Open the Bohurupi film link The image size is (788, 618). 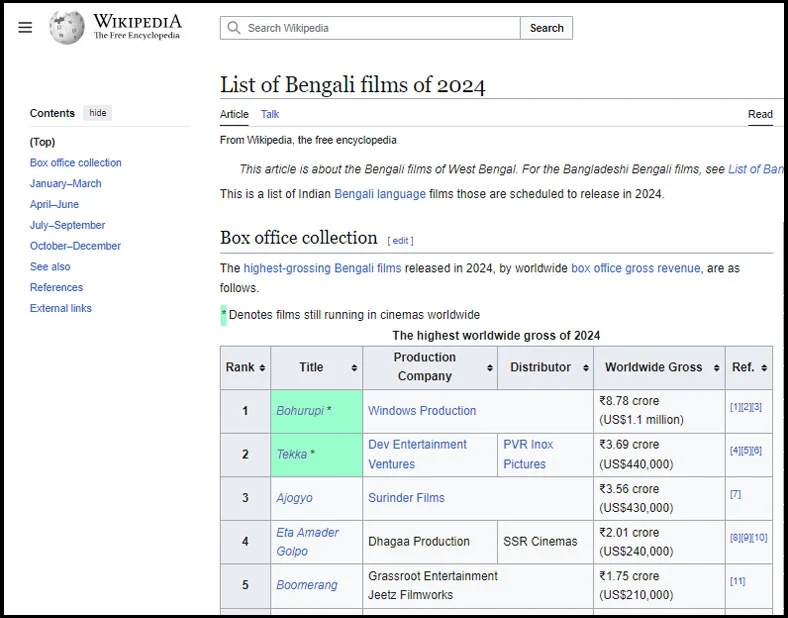[300, 411]
